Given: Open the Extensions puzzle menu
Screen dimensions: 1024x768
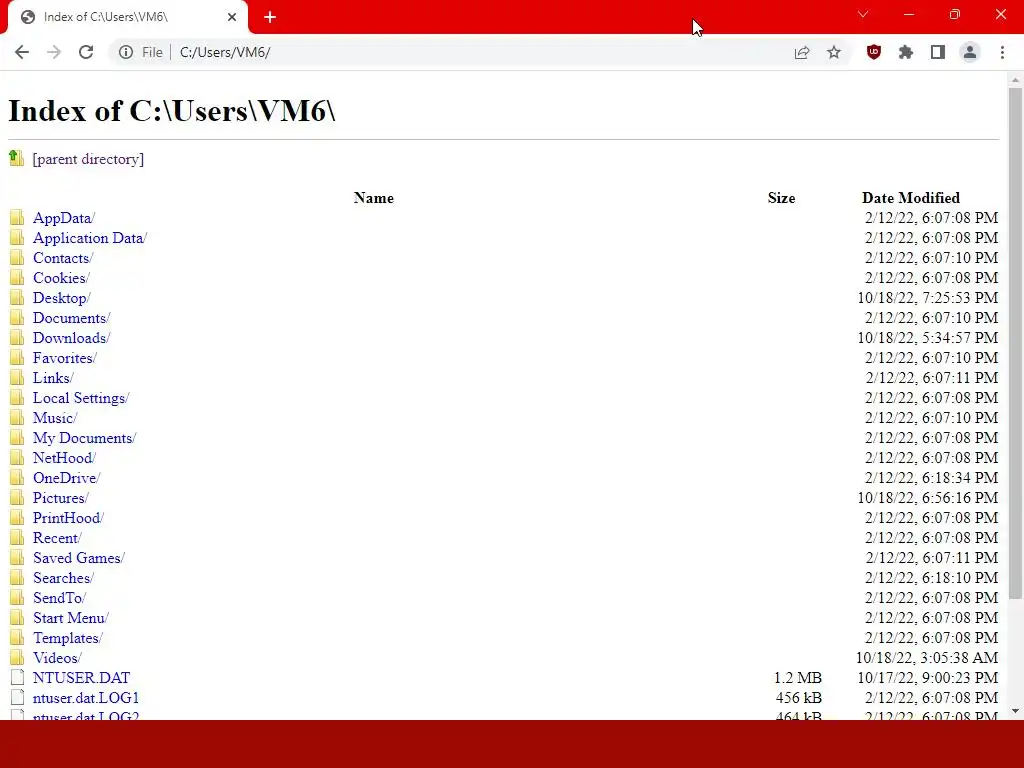Looking at the screenshot, I should point(906,52).
